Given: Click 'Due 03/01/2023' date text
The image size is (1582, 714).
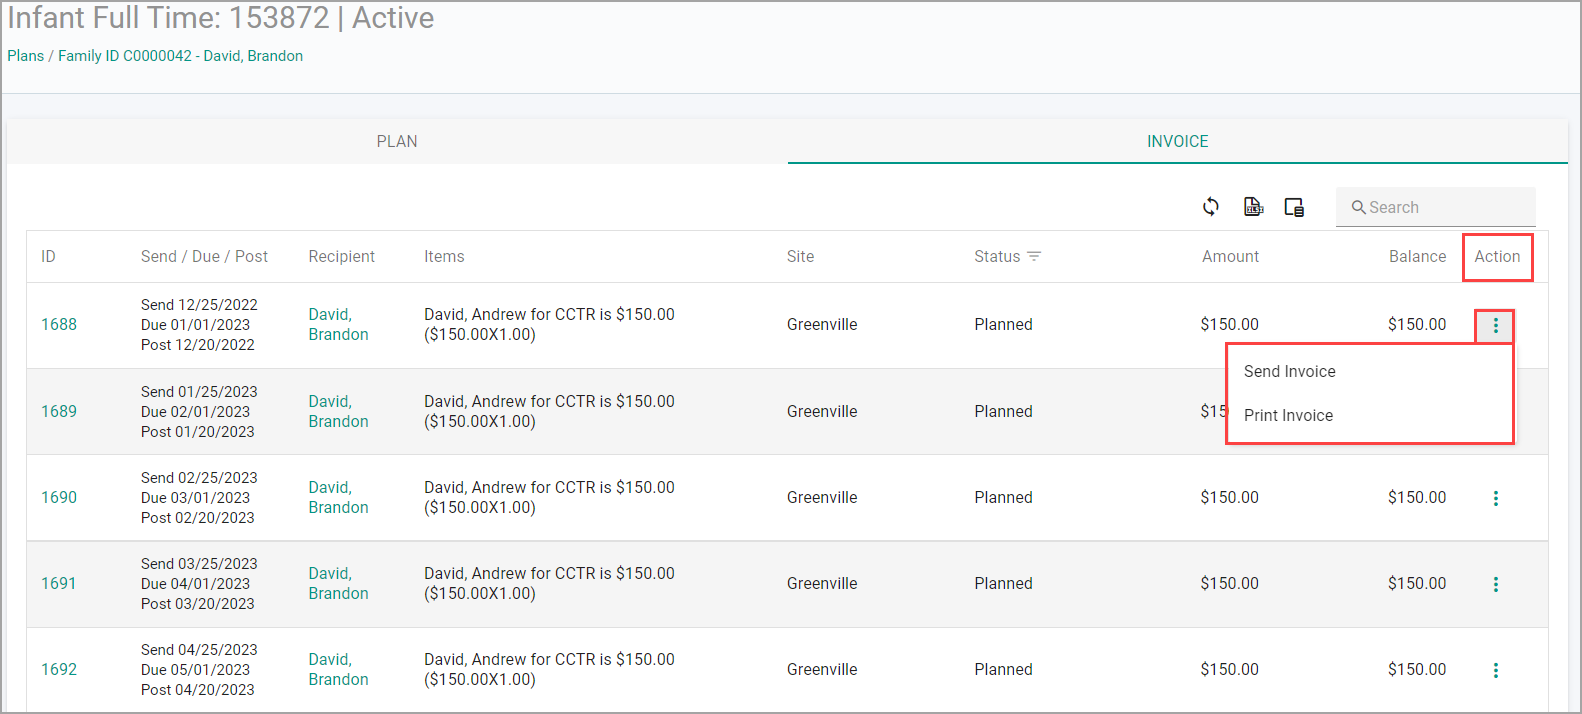Looking at the screenshot, I should [x=196, y=498].
